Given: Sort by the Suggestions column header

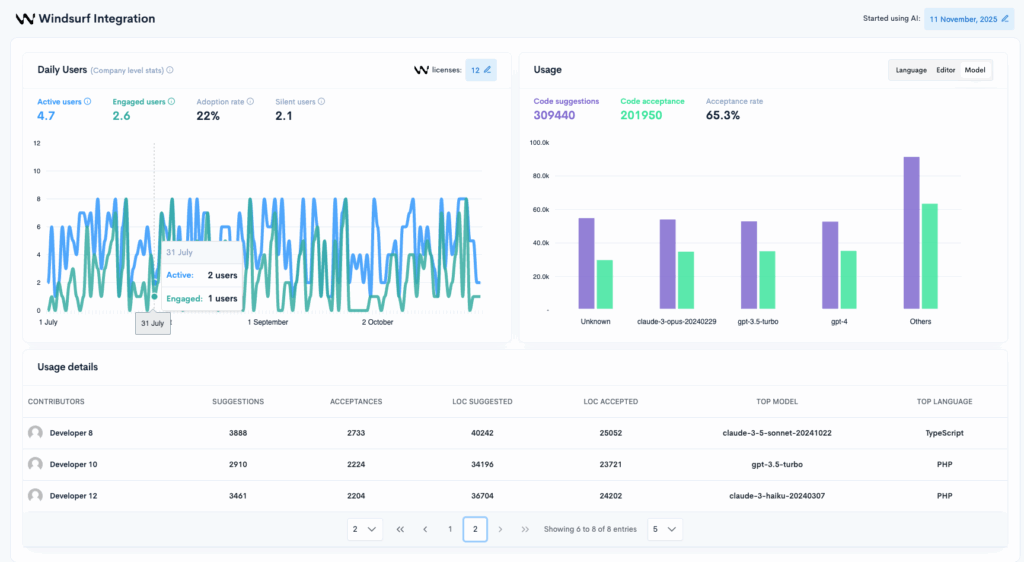Looking at the screenshot, I should pyautogui.click(x=238, y=401).
